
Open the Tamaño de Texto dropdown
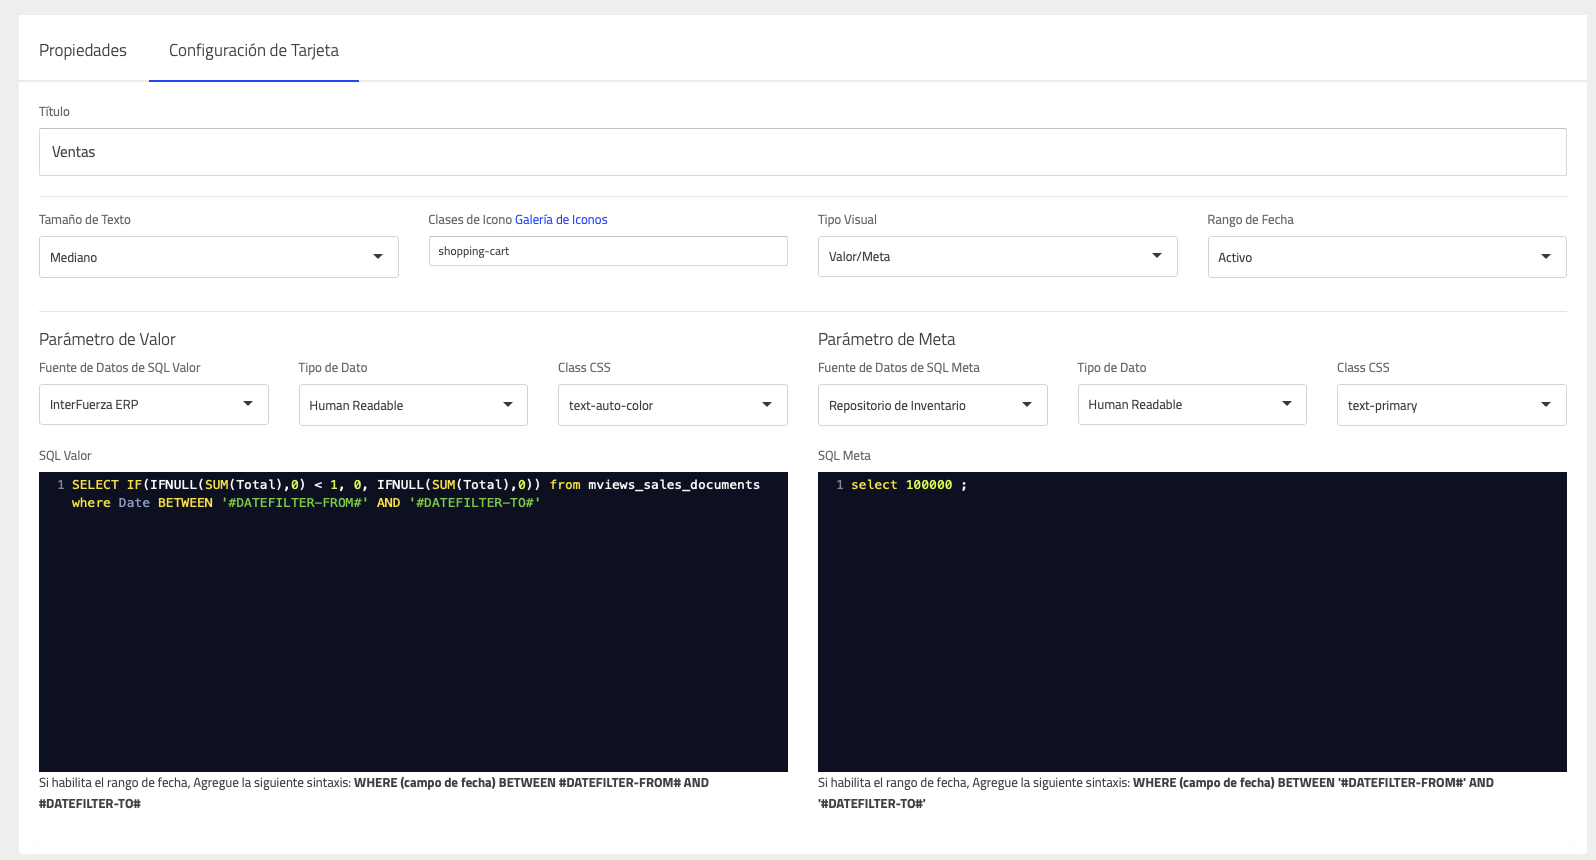(218, 257)
